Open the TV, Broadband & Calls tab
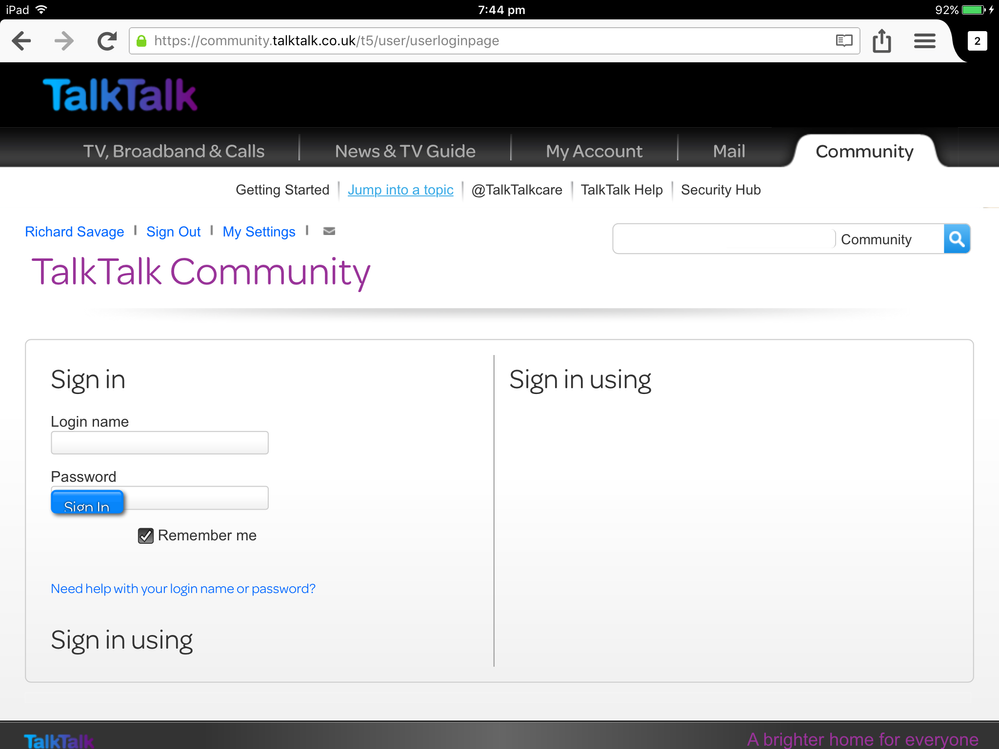 click(x=173, y=151)
